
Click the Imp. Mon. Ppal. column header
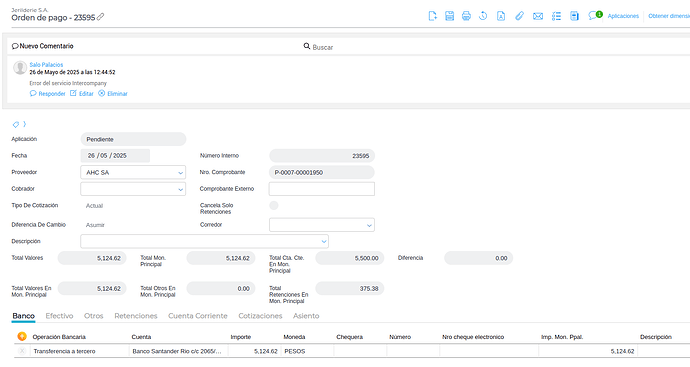(x=562, y=337)
